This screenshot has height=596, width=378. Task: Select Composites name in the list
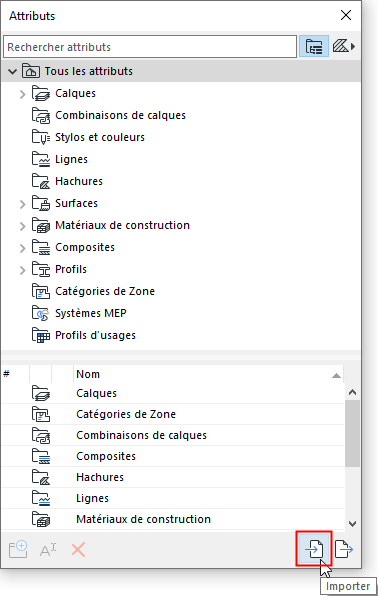pos(106,456)
